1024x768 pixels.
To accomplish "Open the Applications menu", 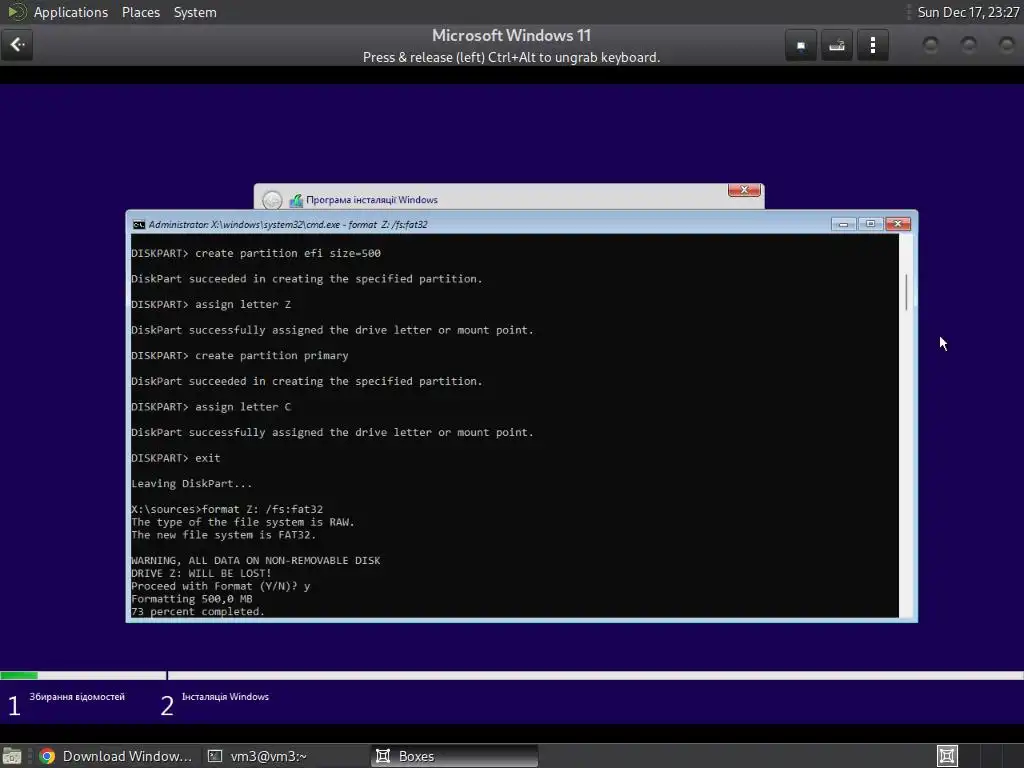I will point(71,12).
